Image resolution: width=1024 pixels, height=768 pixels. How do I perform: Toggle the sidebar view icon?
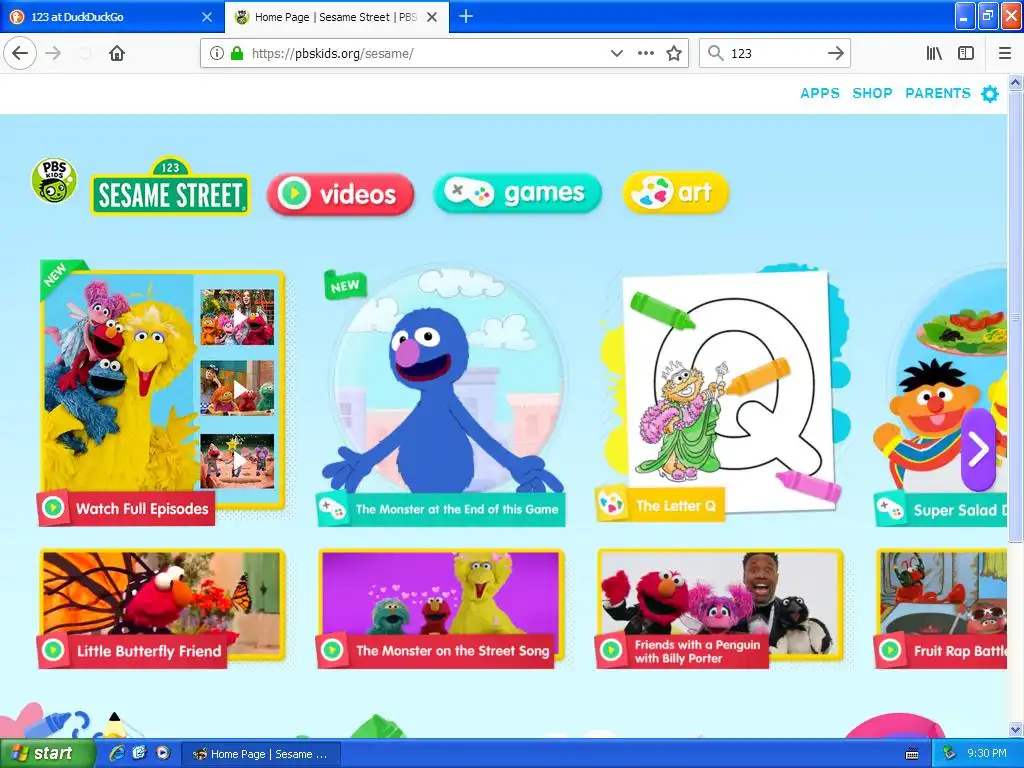(x=966, y=53)
